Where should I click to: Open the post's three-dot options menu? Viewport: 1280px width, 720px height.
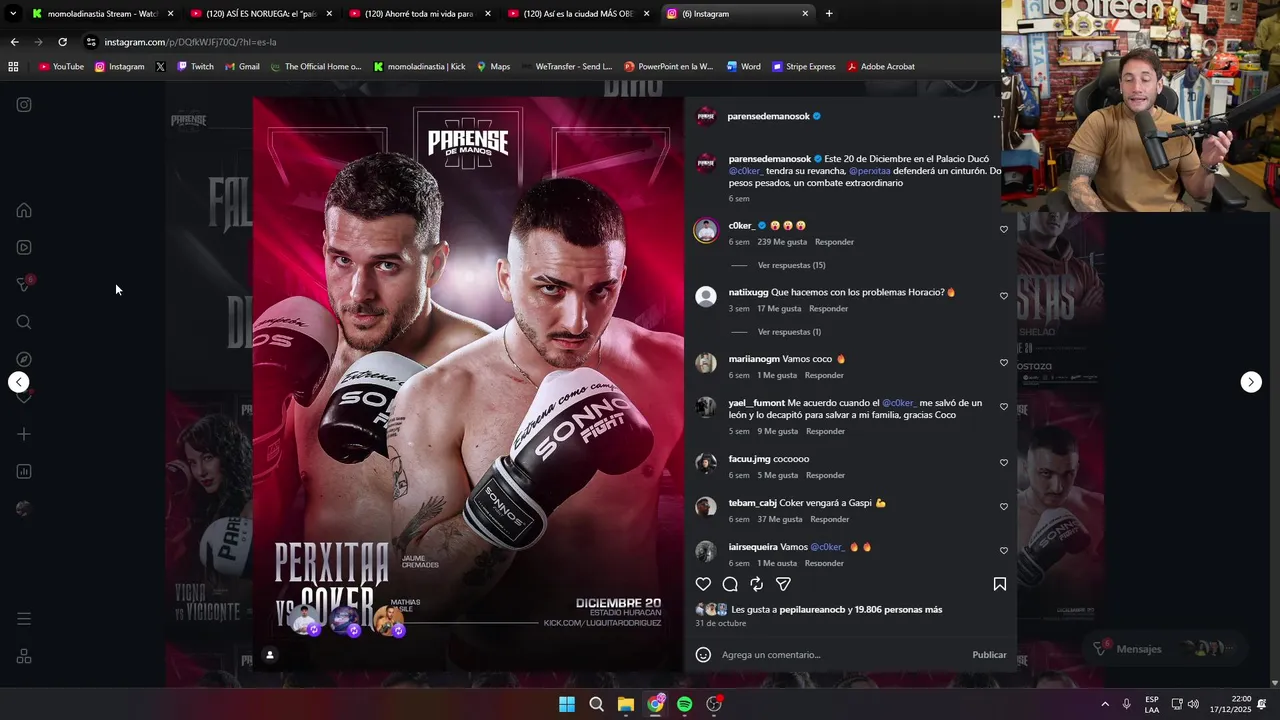(x=996, y=117)
